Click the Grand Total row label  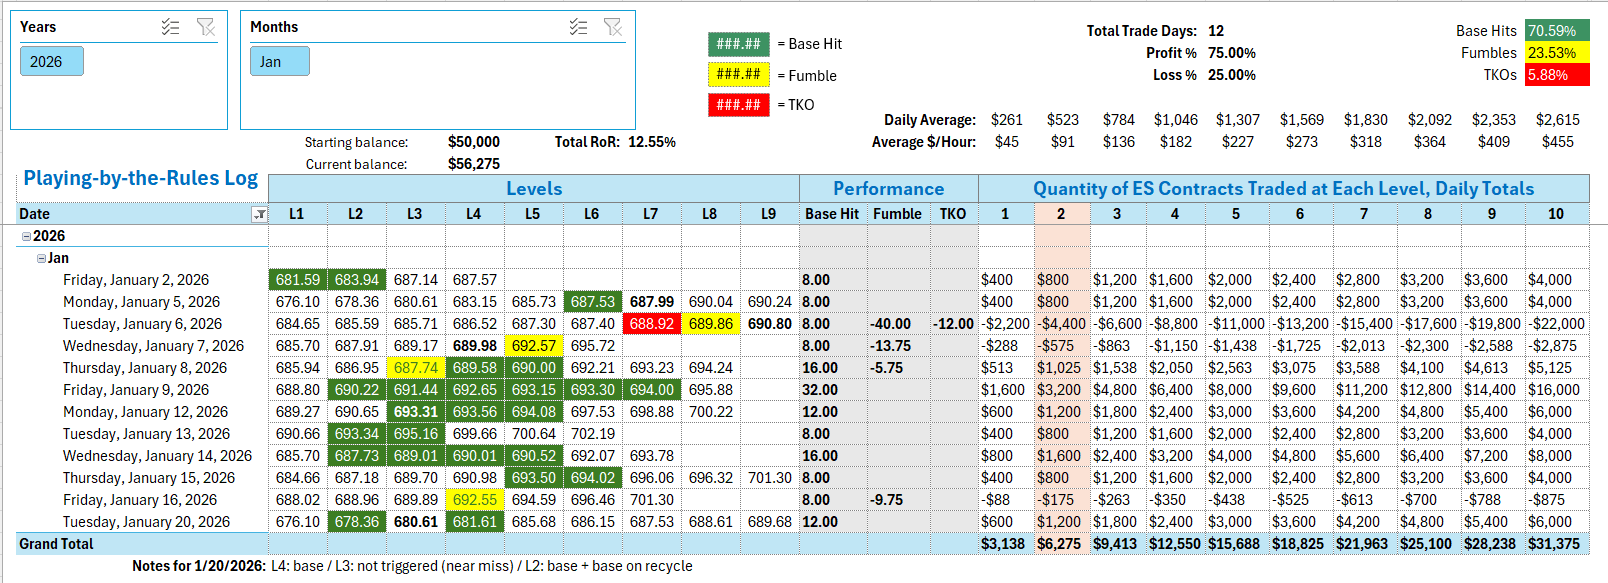[57, 544]
